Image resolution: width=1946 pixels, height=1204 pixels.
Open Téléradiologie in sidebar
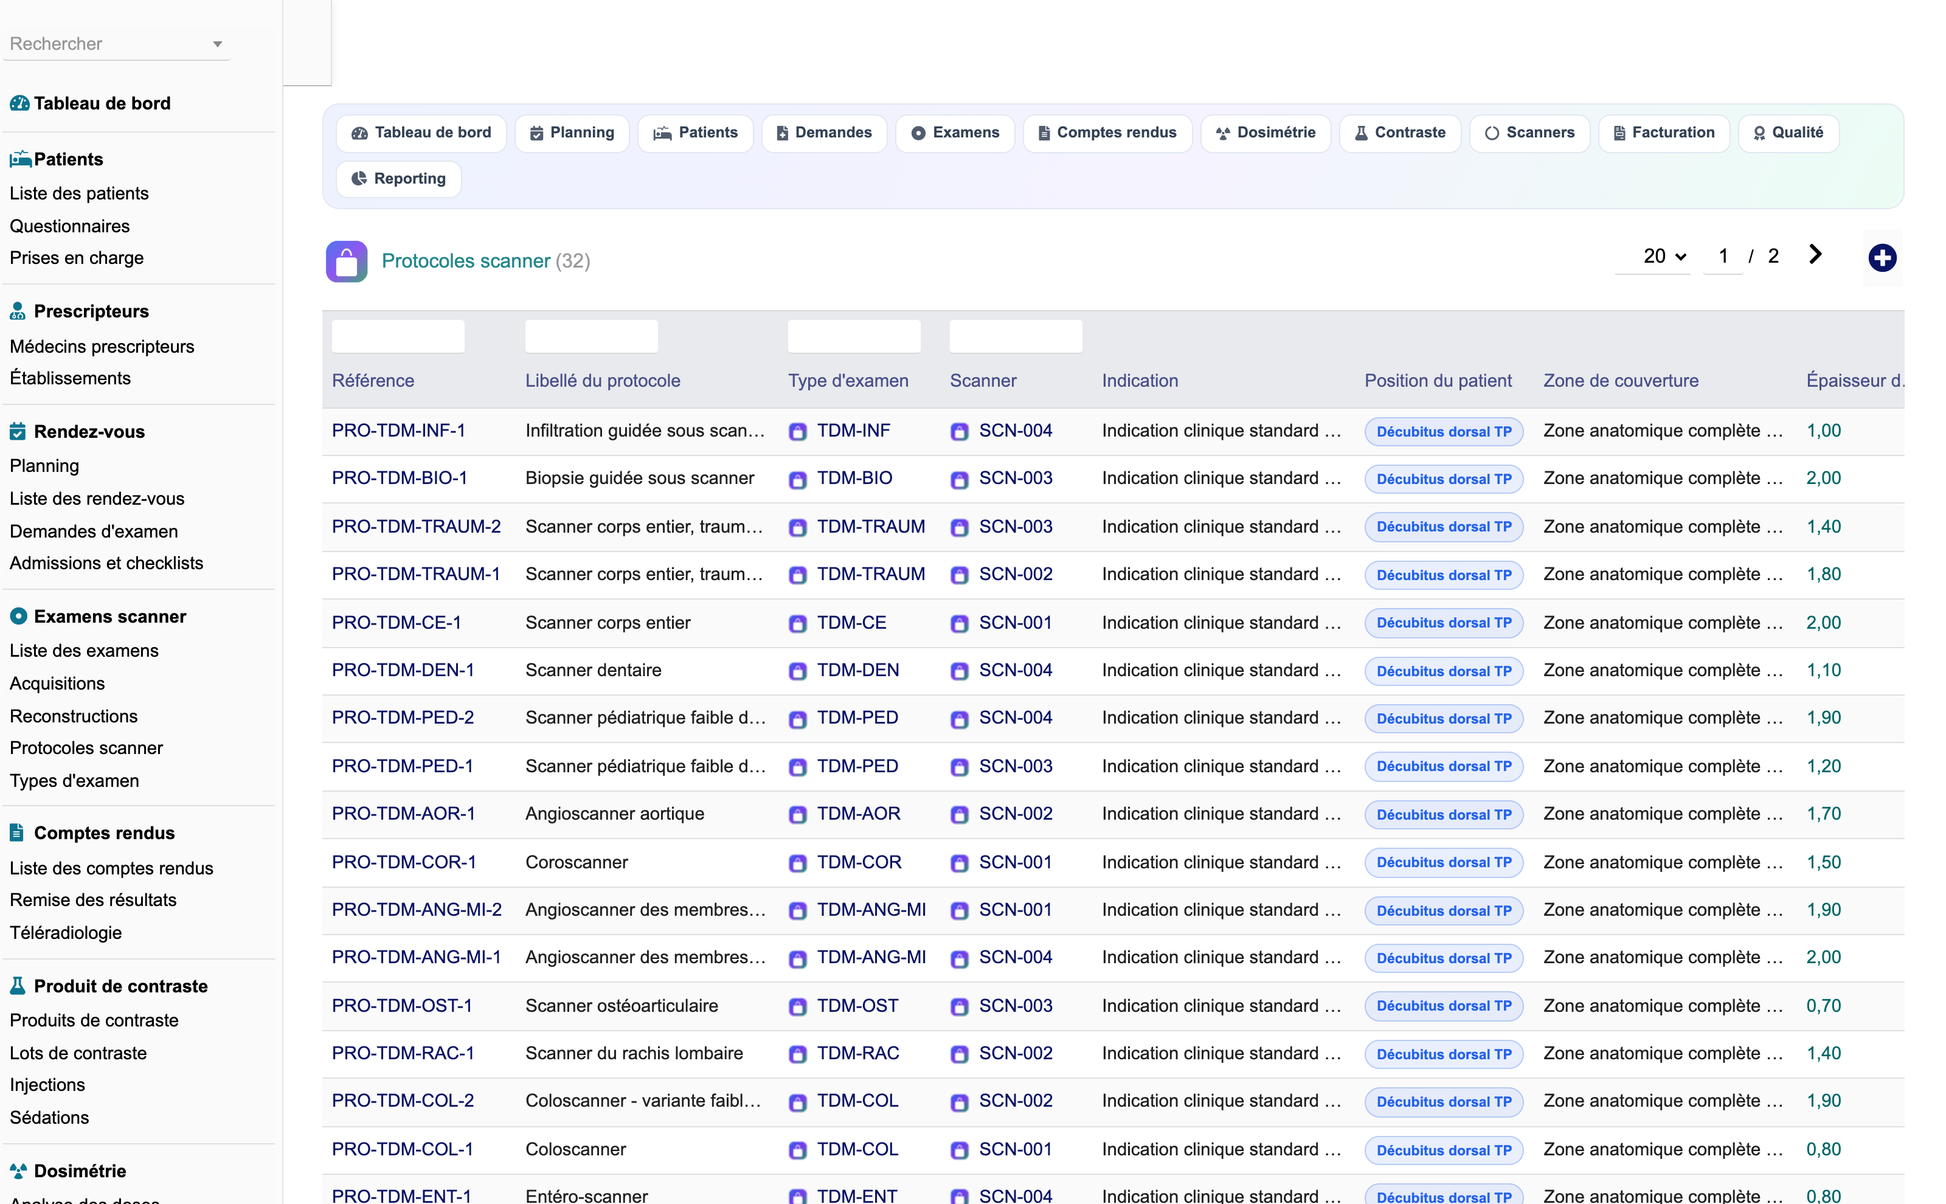66,933
